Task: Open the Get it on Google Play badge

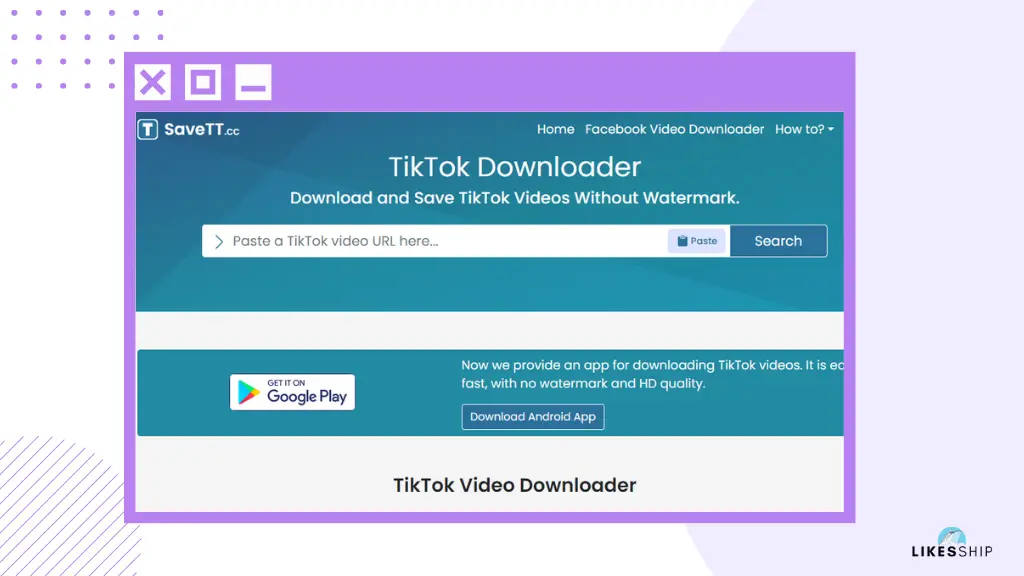Action: [292, 392]
